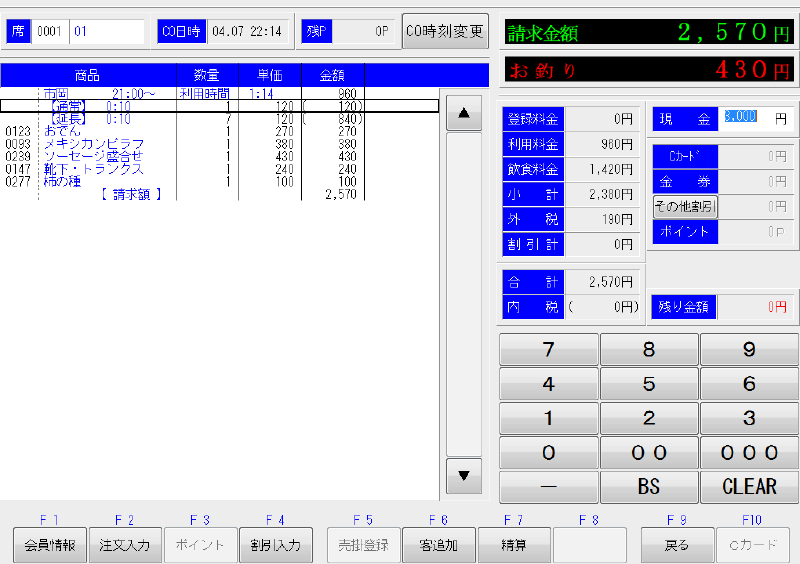The image size is (800, 564).
Task: Select the ポイント payment label
Action: [x=685, y=231]
